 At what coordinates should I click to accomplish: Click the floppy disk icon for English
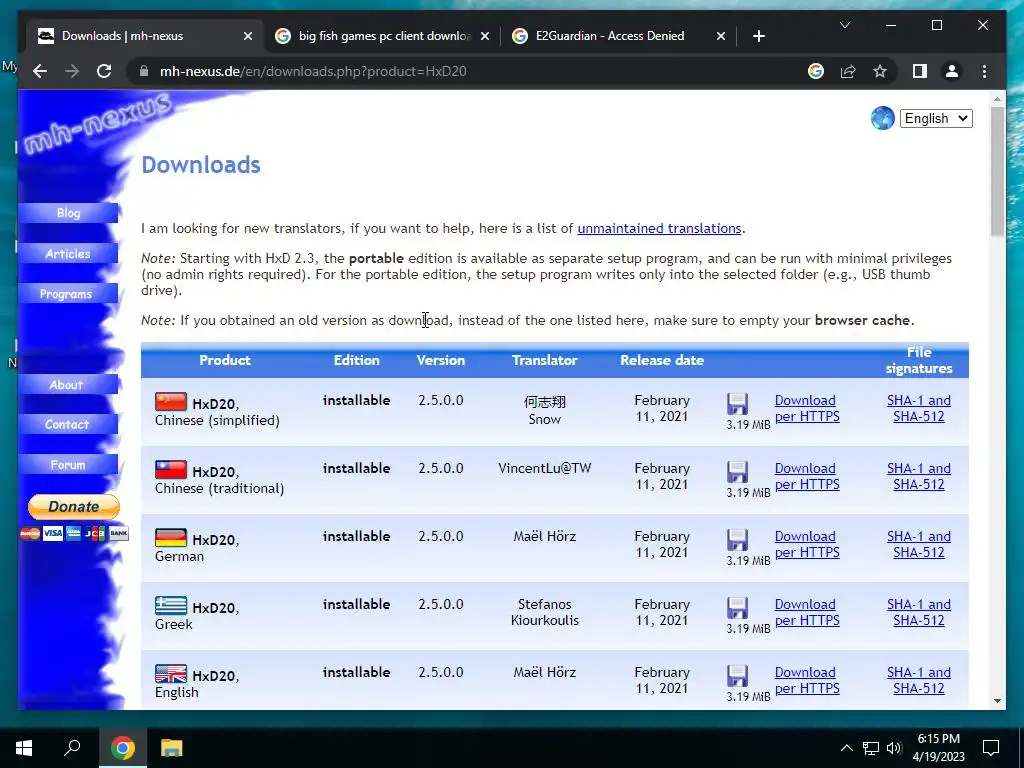point(737,675)
